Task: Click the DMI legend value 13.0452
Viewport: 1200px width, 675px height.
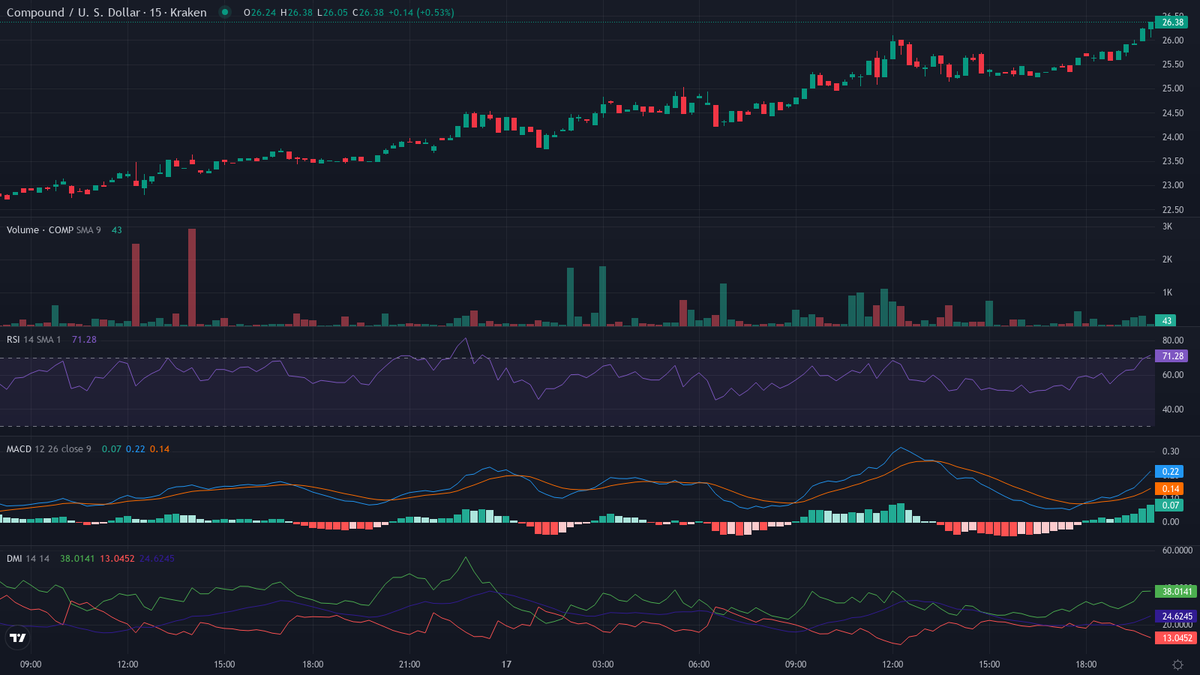Action: (x=117, y=558)
